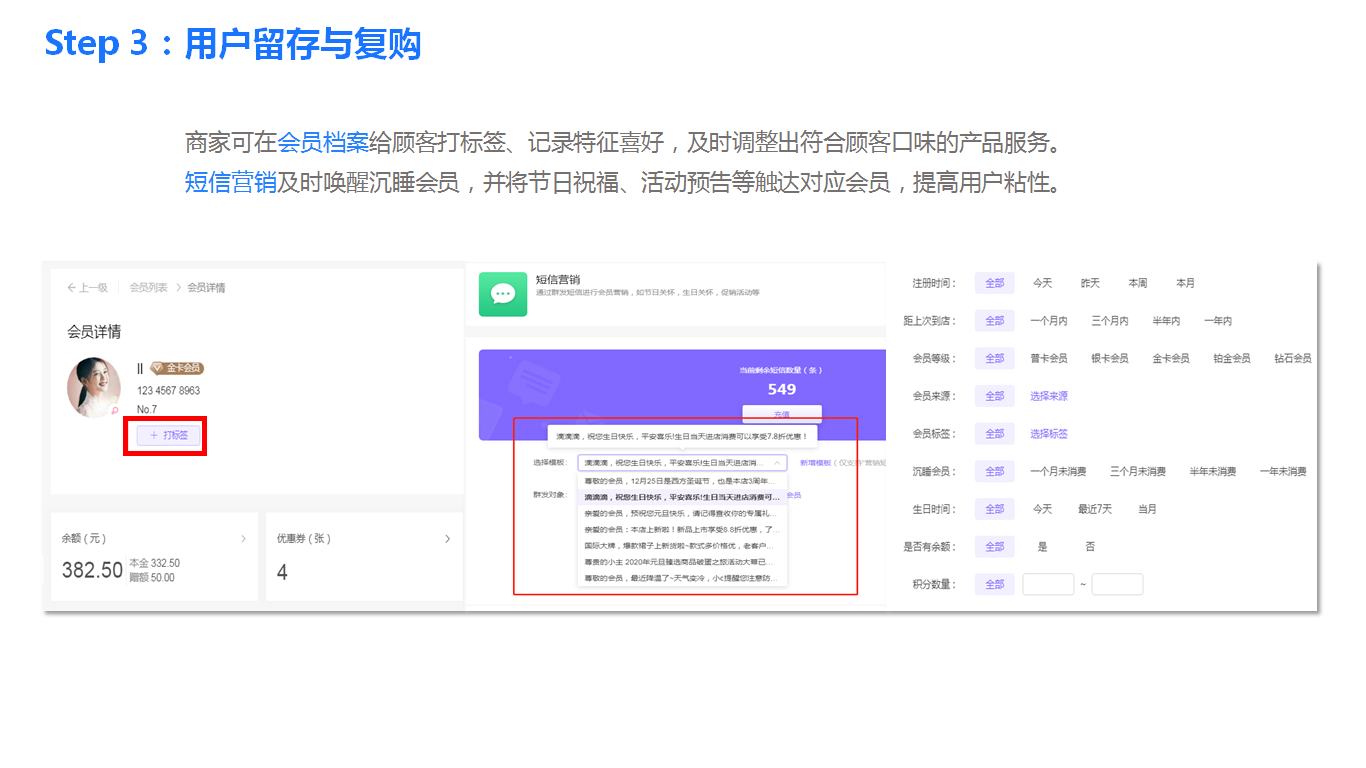
Task: Open coupons via 优惠券 chevron arrow
Action: [447, 539]
